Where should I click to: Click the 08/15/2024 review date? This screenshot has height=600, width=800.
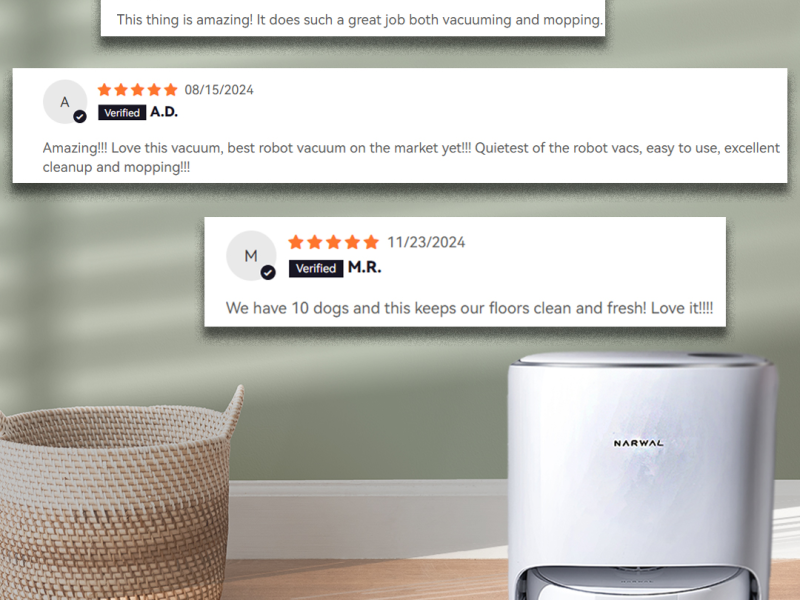click(219, 90)
